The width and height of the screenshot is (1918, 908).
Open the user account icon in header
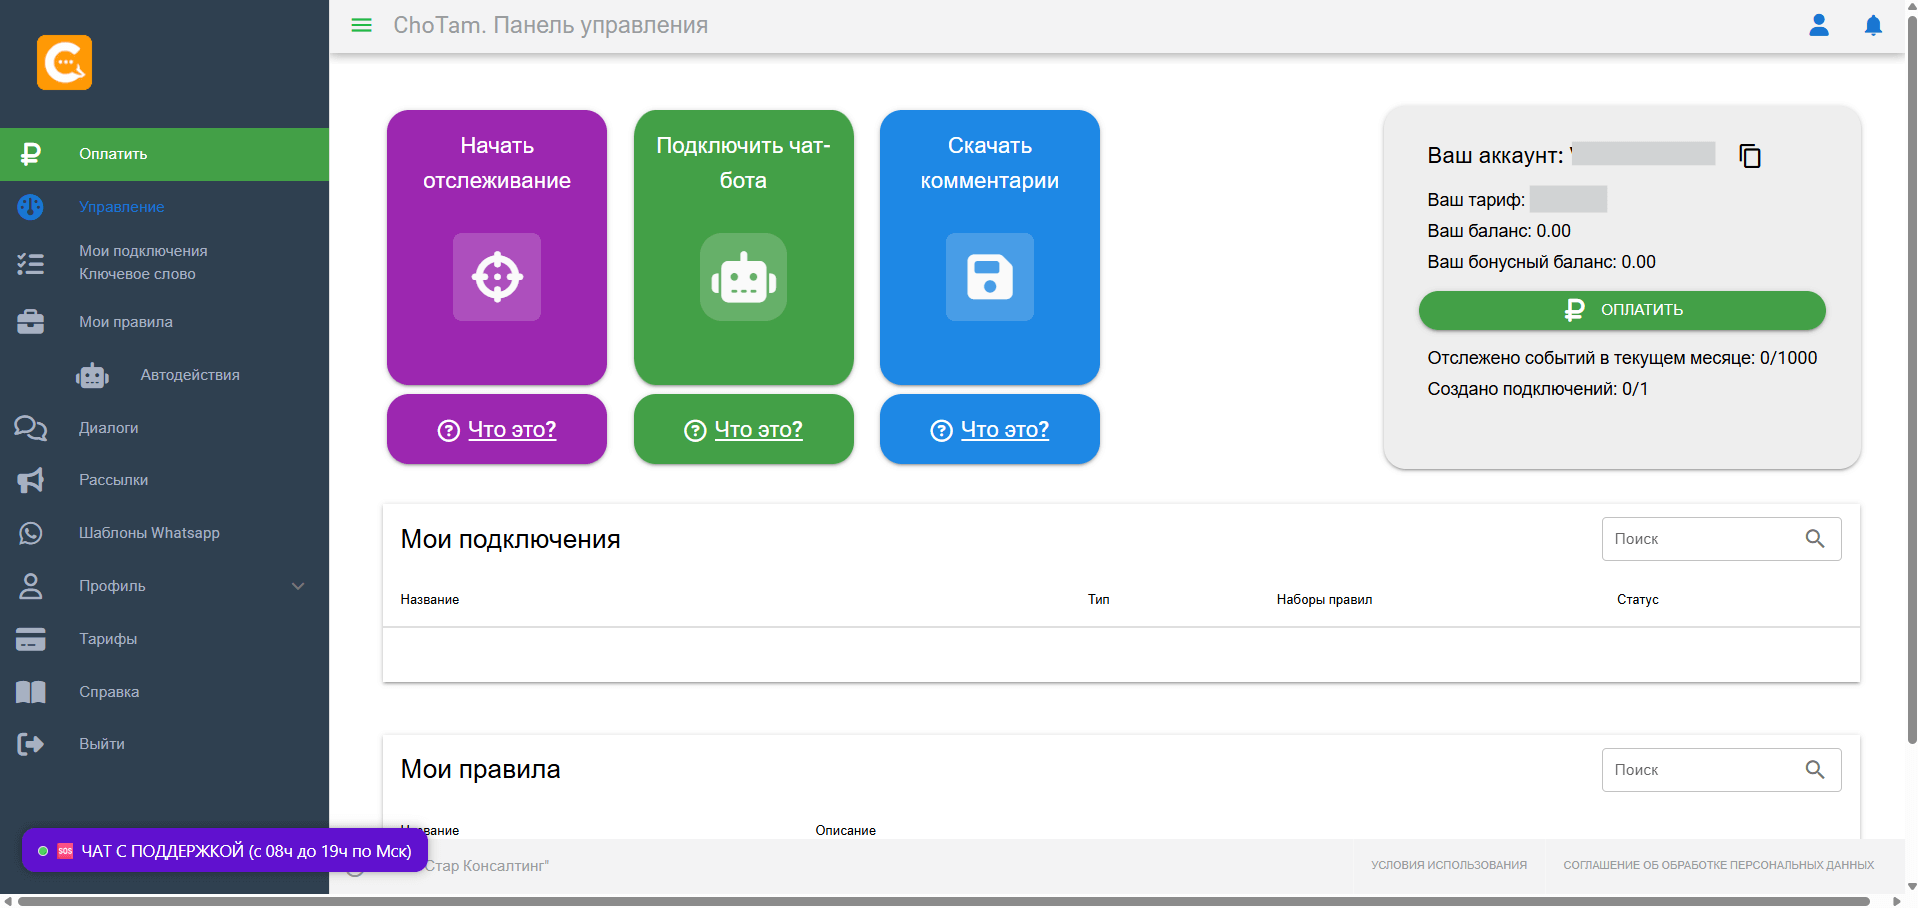pyautogui.click(x=1818, y=25)
